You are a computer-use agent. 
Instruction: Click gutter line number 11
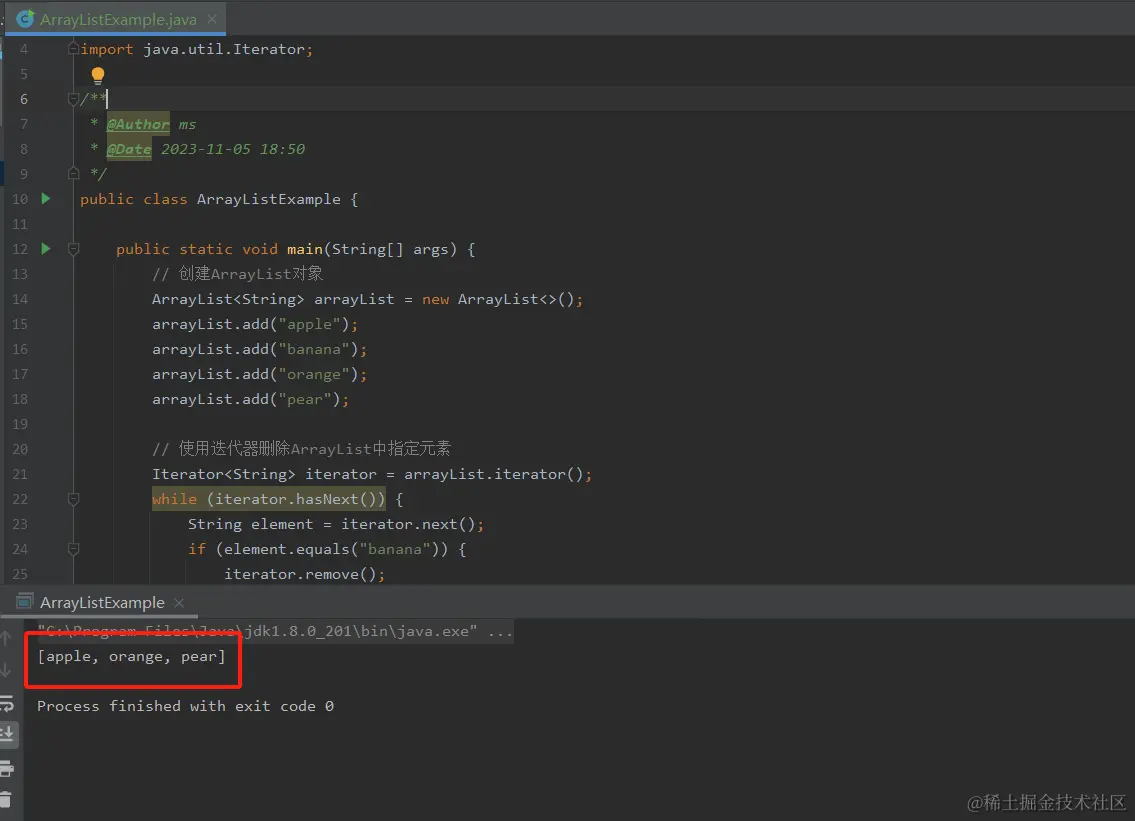20,224
